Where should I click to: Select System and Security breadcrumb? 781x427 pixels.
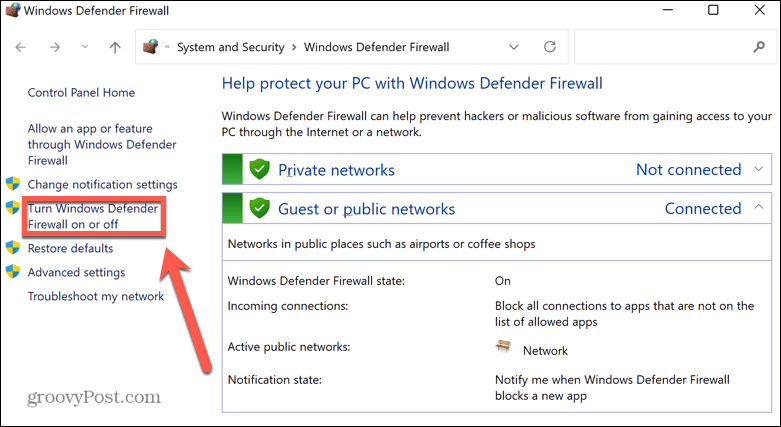click(231, 47)
